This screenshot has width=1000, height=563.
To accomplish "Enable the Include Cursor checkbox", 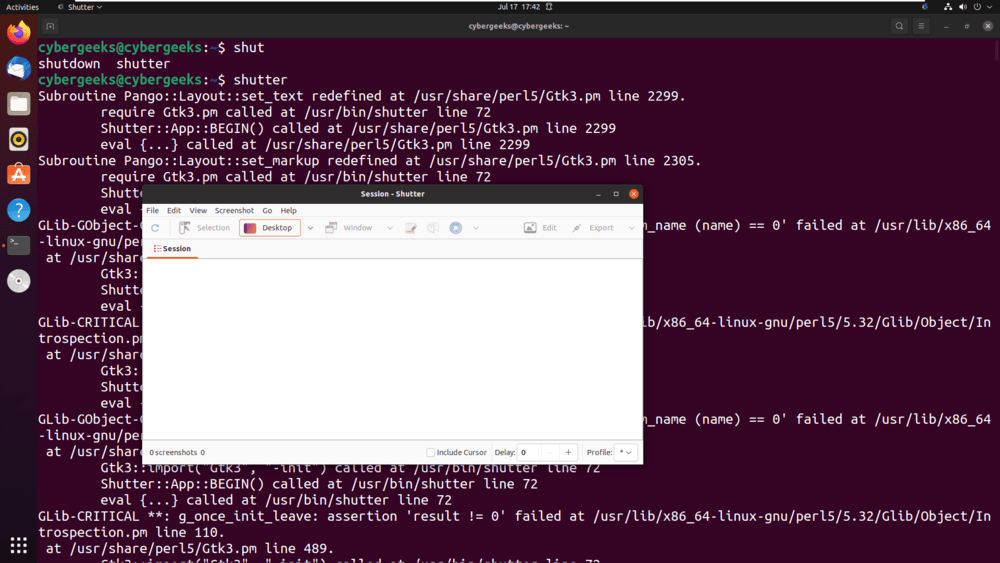I will (x=430, y=453).
